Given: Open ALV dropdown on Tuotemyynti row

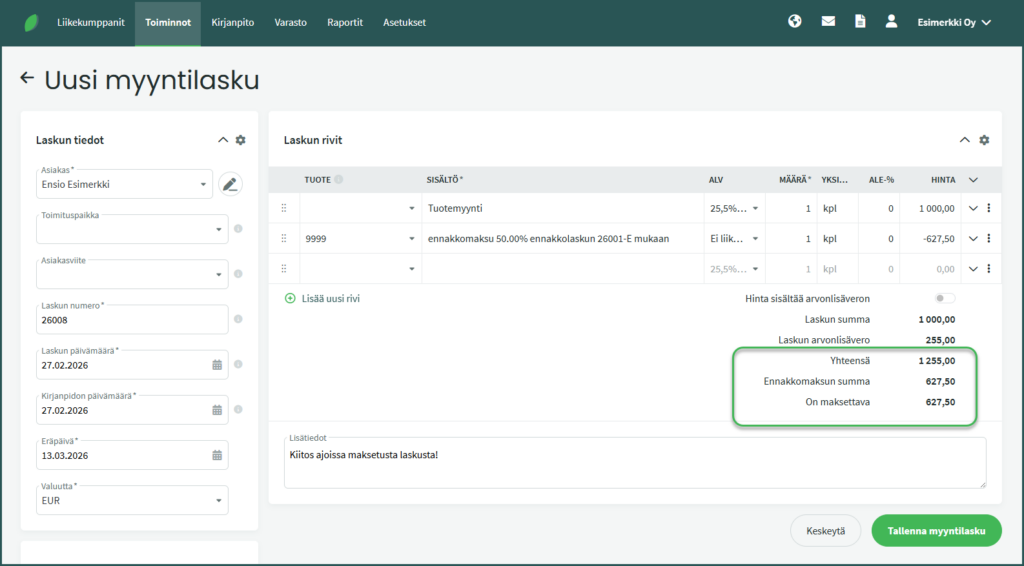Looking at the screenshot, I should point(734,208).
